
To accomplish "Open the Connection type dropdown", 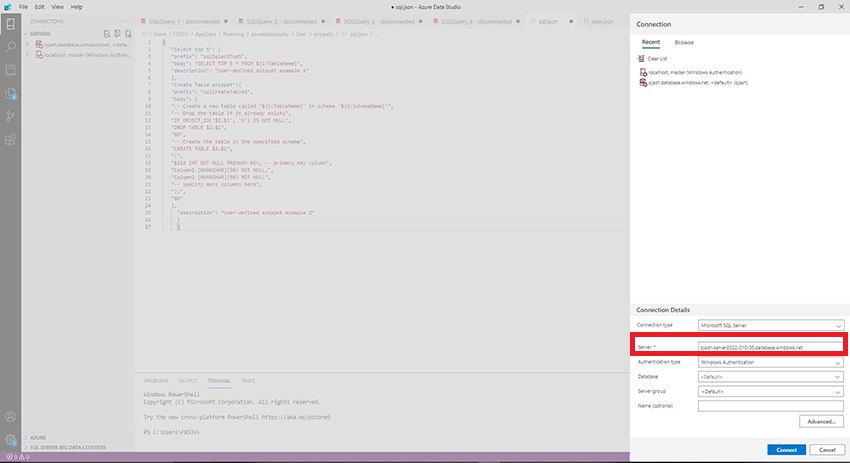I will click(770, 325).
